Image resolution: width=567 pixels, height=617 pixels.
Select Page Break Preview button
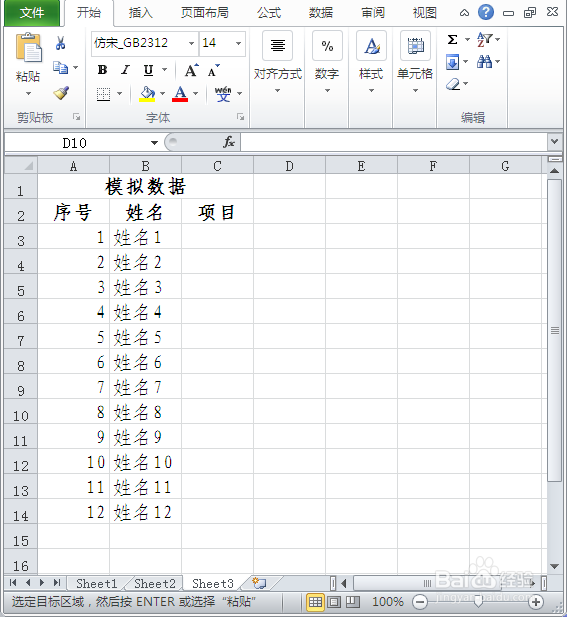[x=352, y=602]
